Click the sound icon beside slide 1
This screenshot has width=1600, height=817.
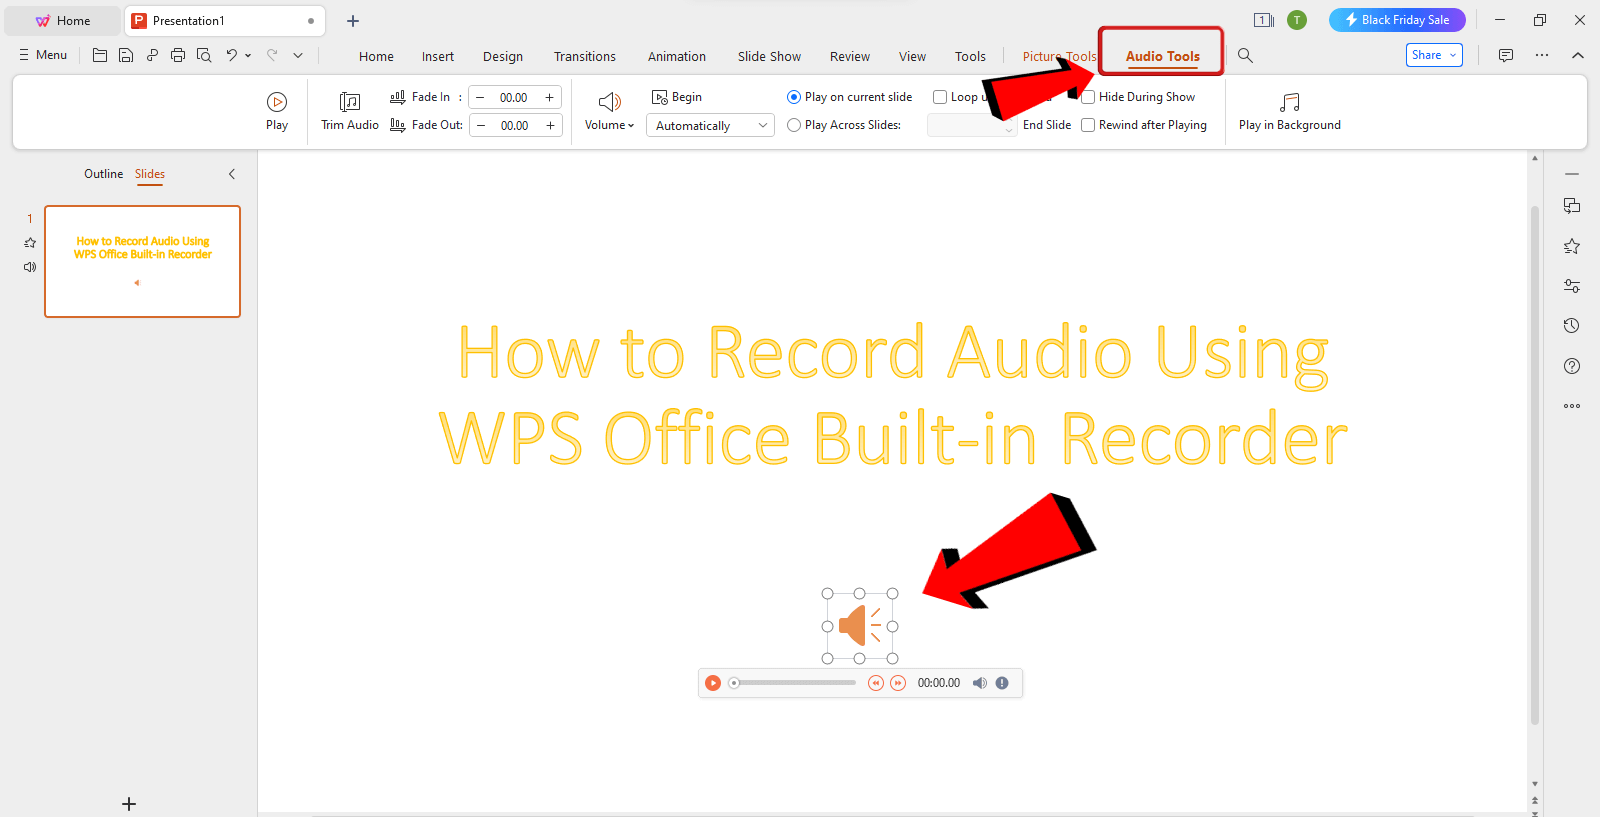point(30,267)
